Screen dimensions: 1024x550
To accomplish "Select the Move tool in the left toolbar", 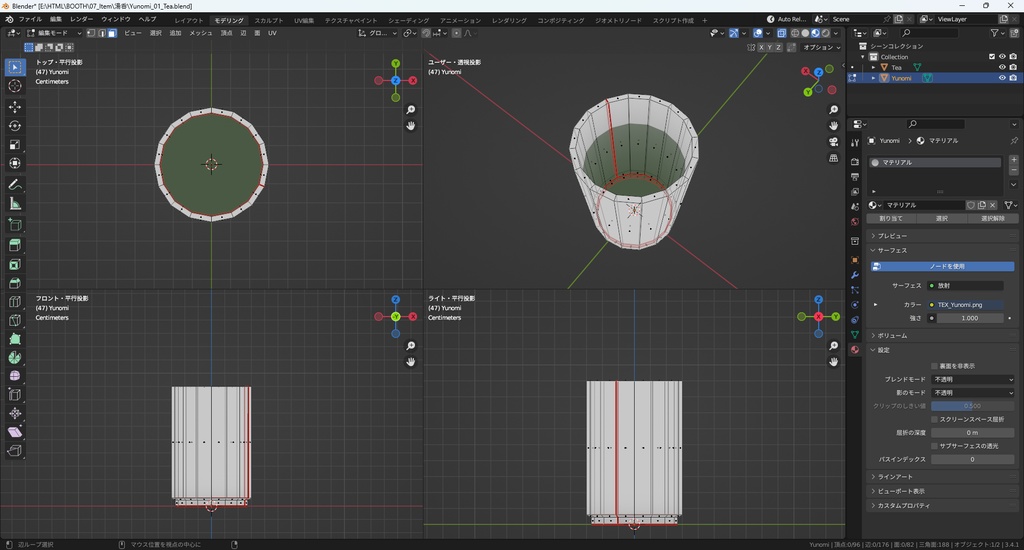I will [x=15, y=106].
